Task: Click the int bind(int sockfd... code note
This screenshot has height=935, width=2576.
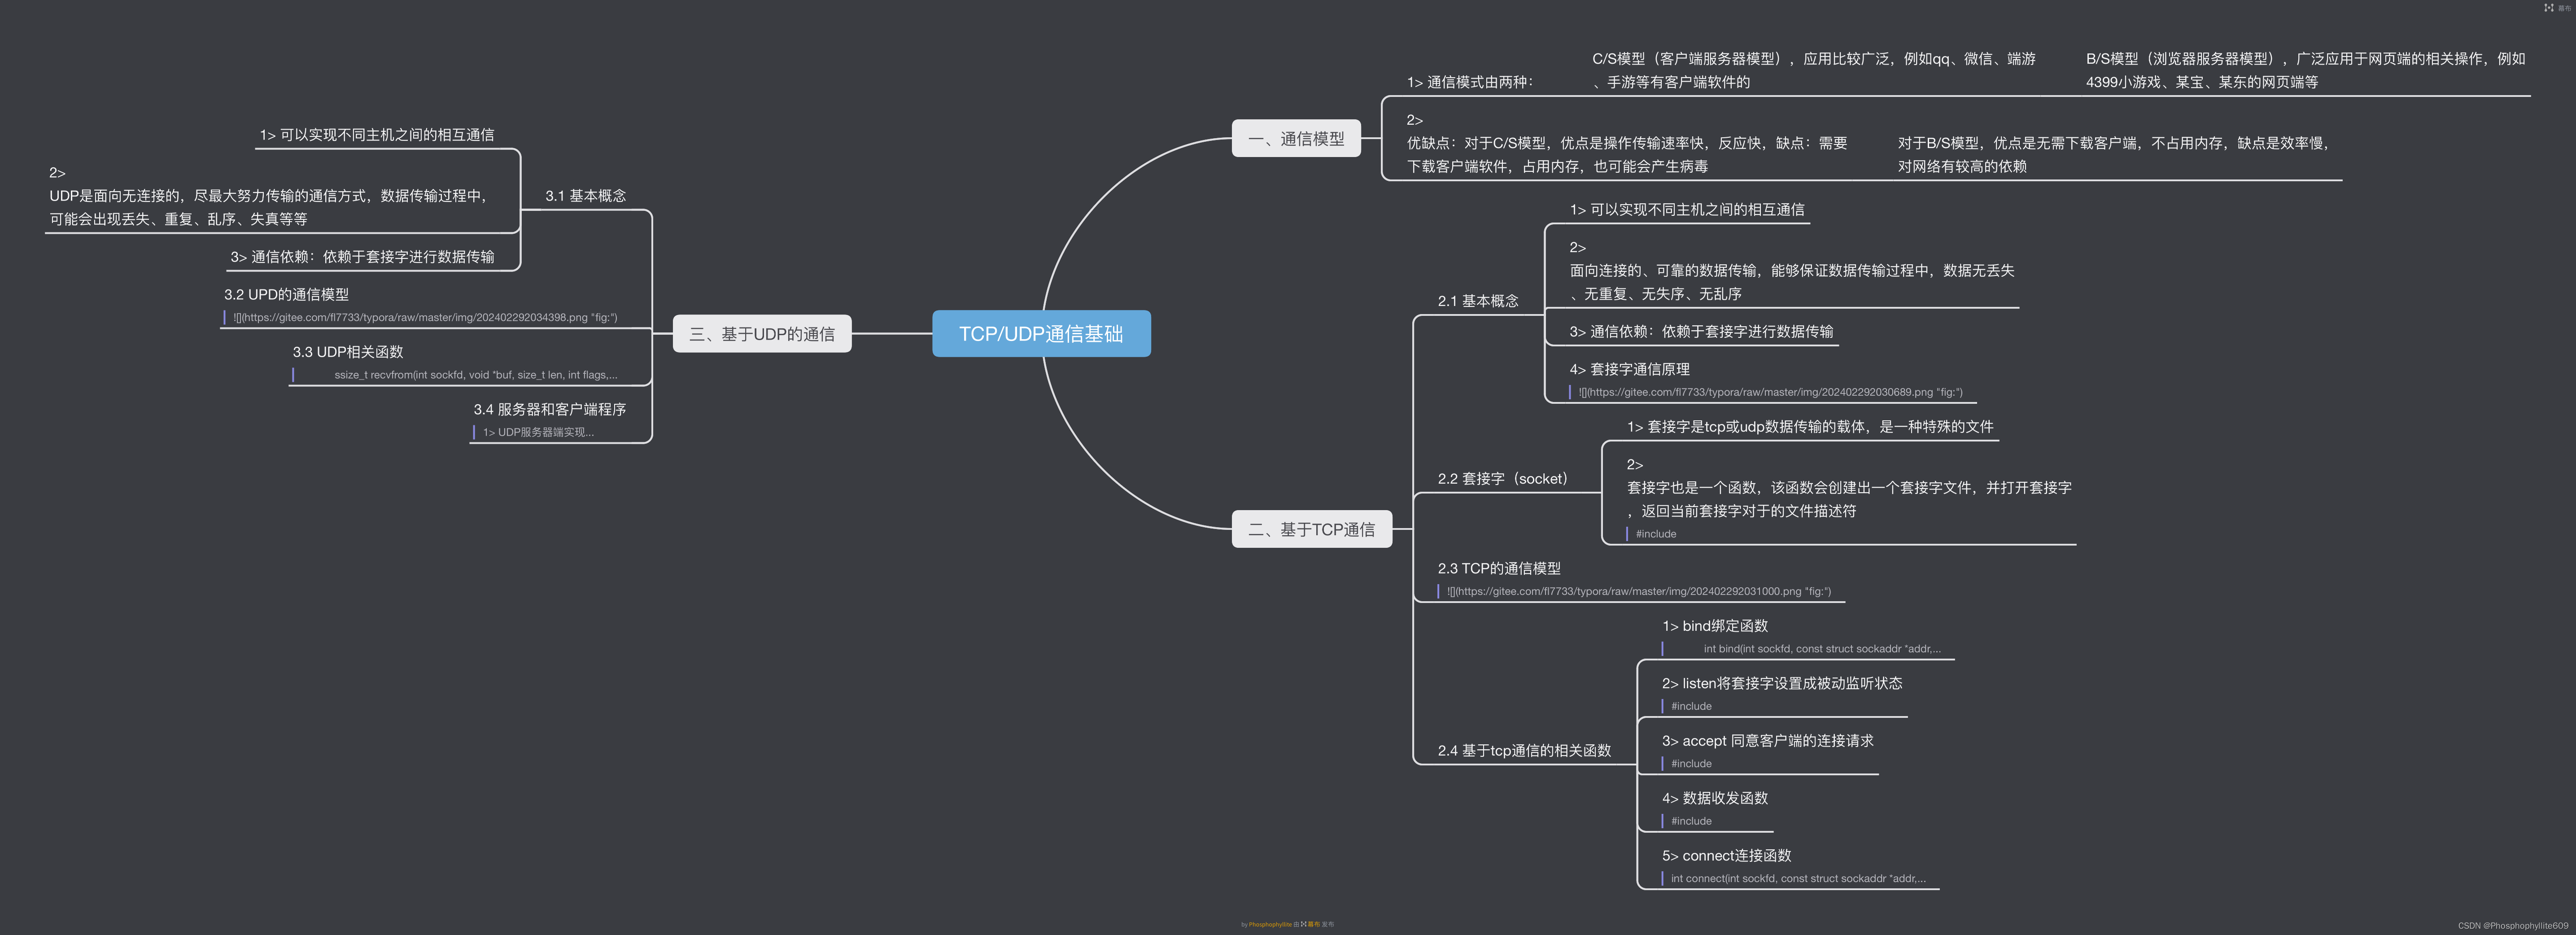Action: [x=1821, y=649]
